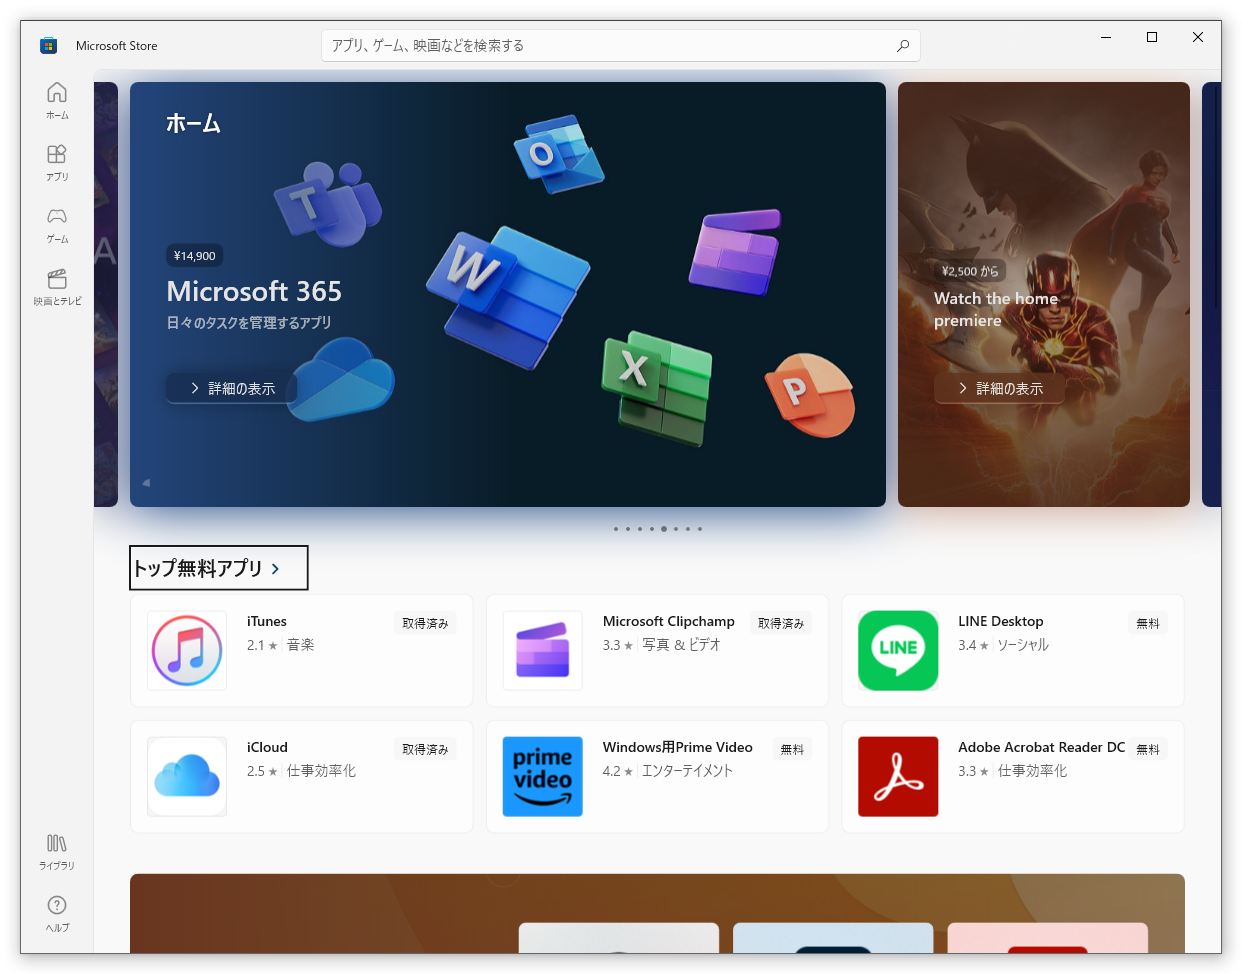Image resolution: width=1242 pixels, height=974 pixels.
Task: Click the Microsoft Store logo in title bar
Action: point(48,45)
